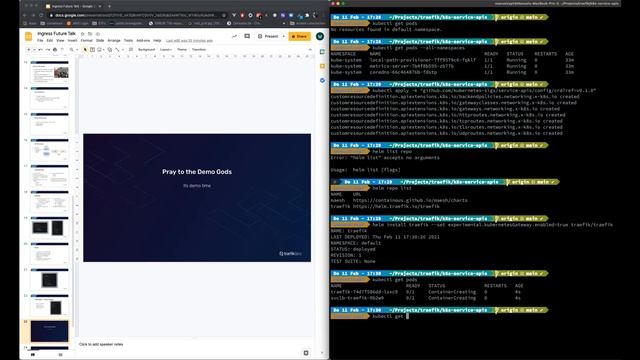This screenshot has height=360, width=640.
Task: Collapse the menus with toolbar caret
Action: (310, 49)
